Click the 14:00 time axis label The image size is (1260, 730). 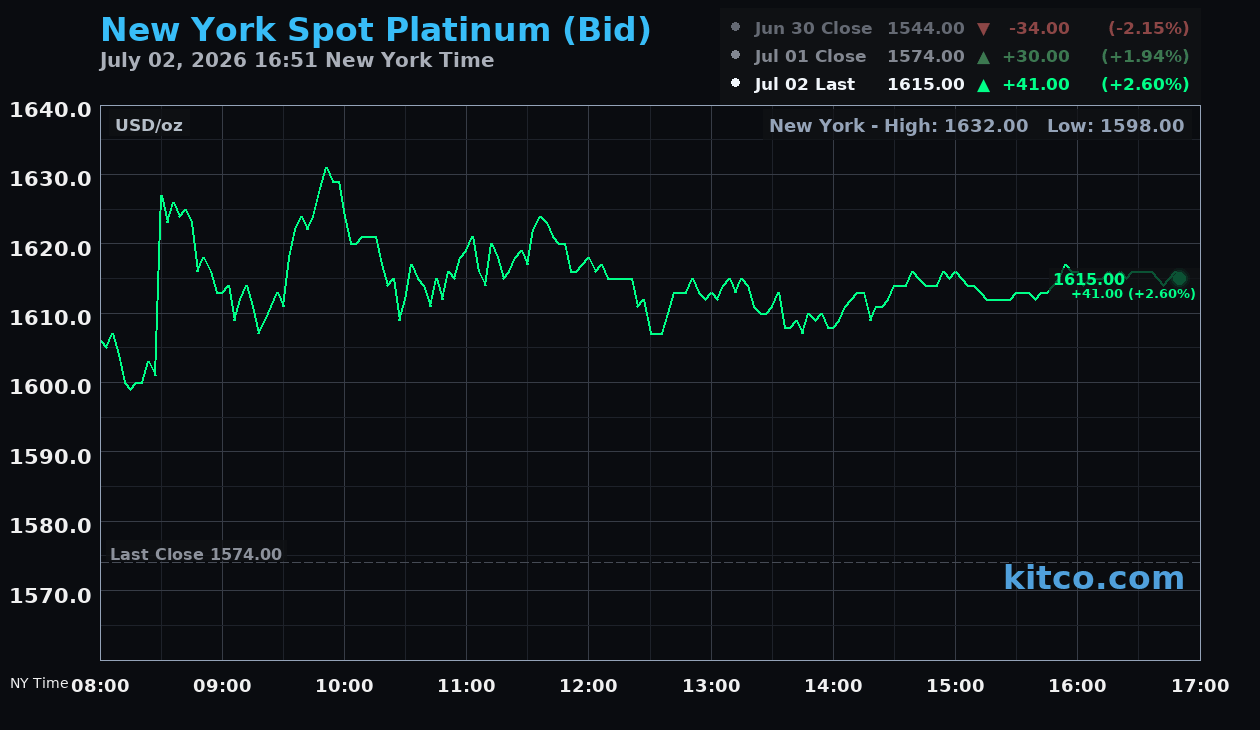tap(833, 686)
